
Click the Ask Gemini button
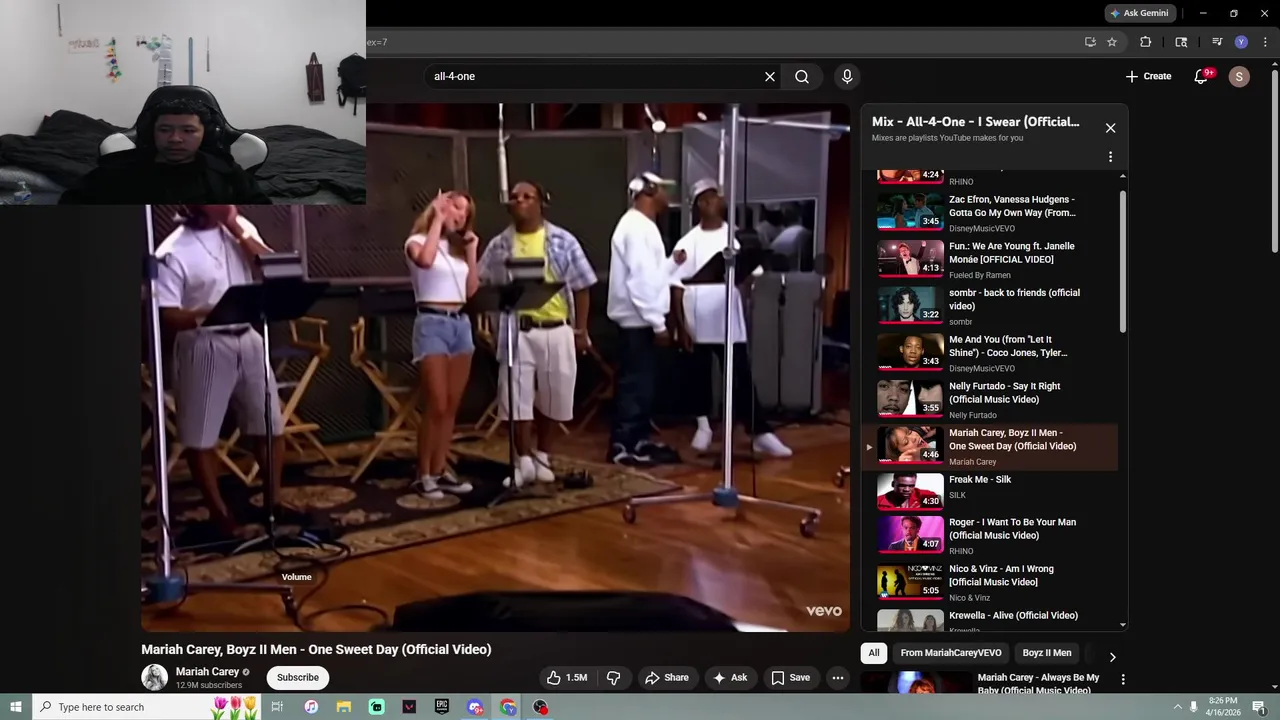point(1139,13)
